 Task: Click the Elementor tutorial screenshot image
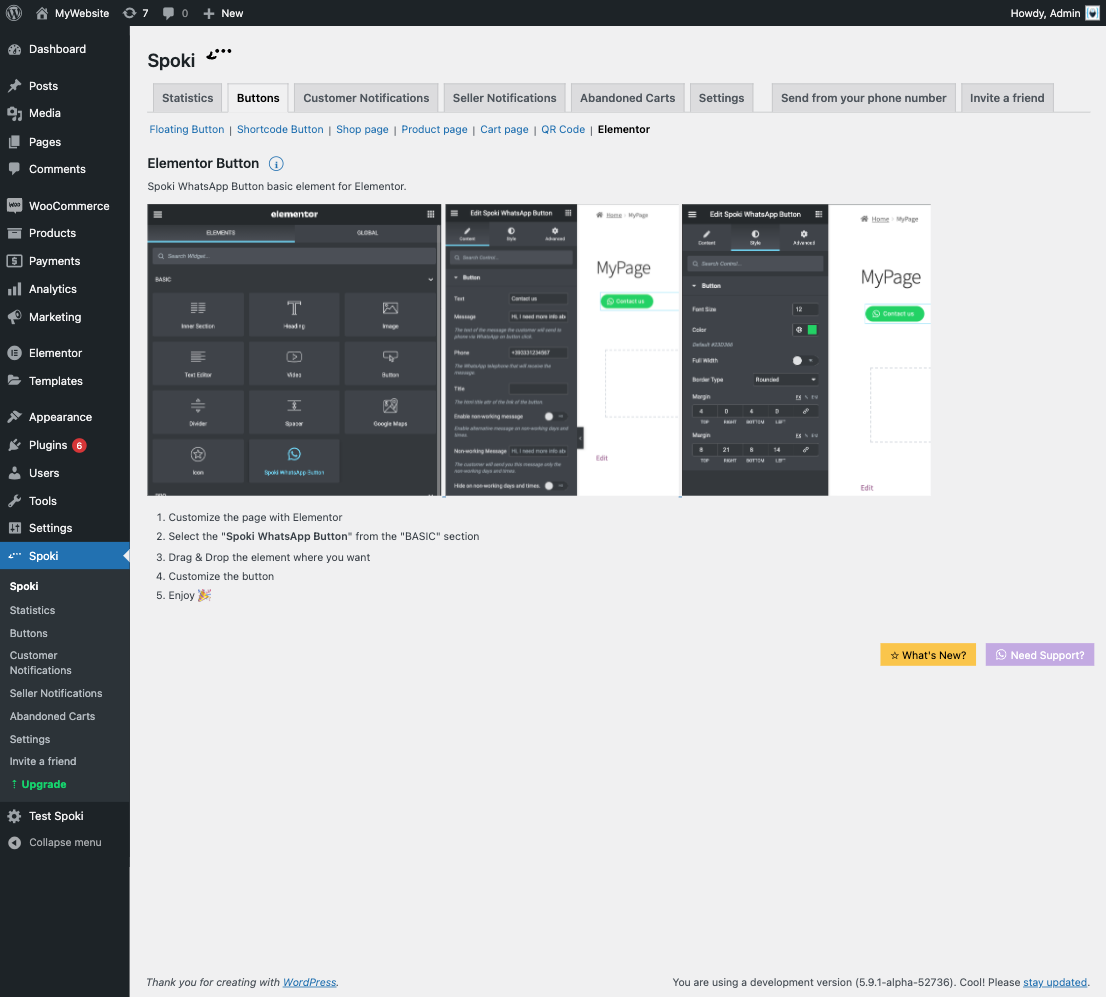(539, 350)
